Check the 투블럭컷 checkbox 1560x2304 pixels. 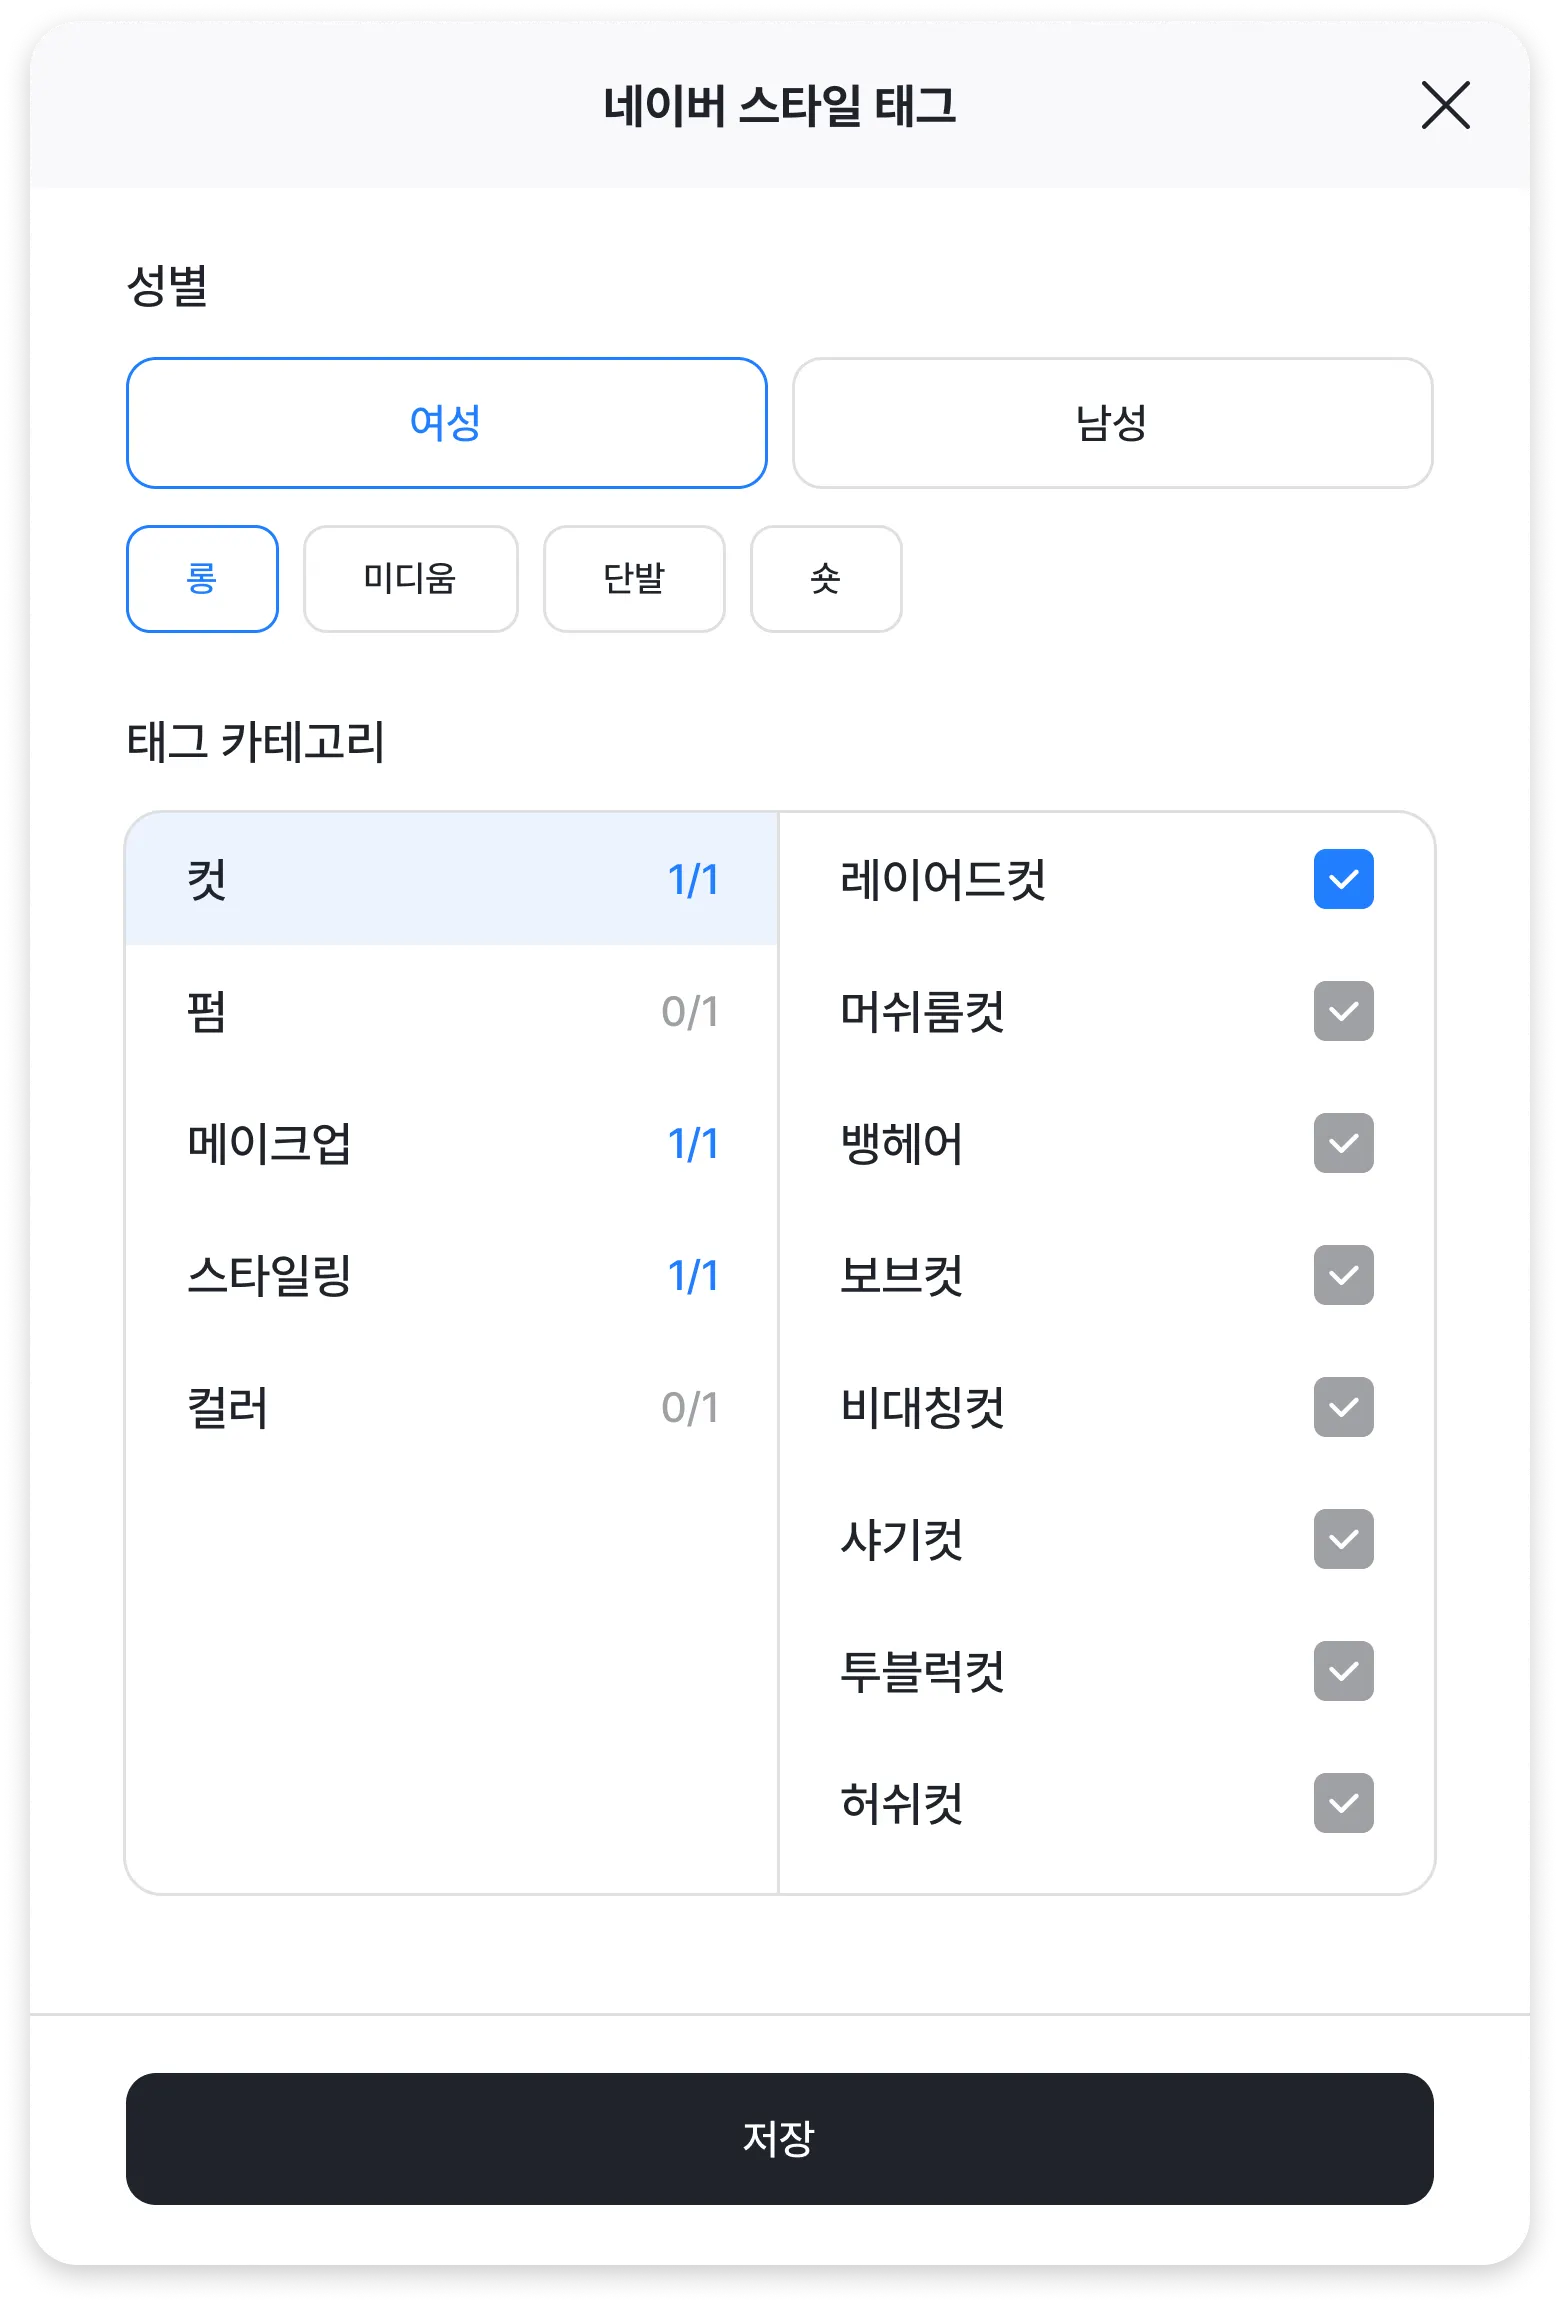tap(1343, 1671)
